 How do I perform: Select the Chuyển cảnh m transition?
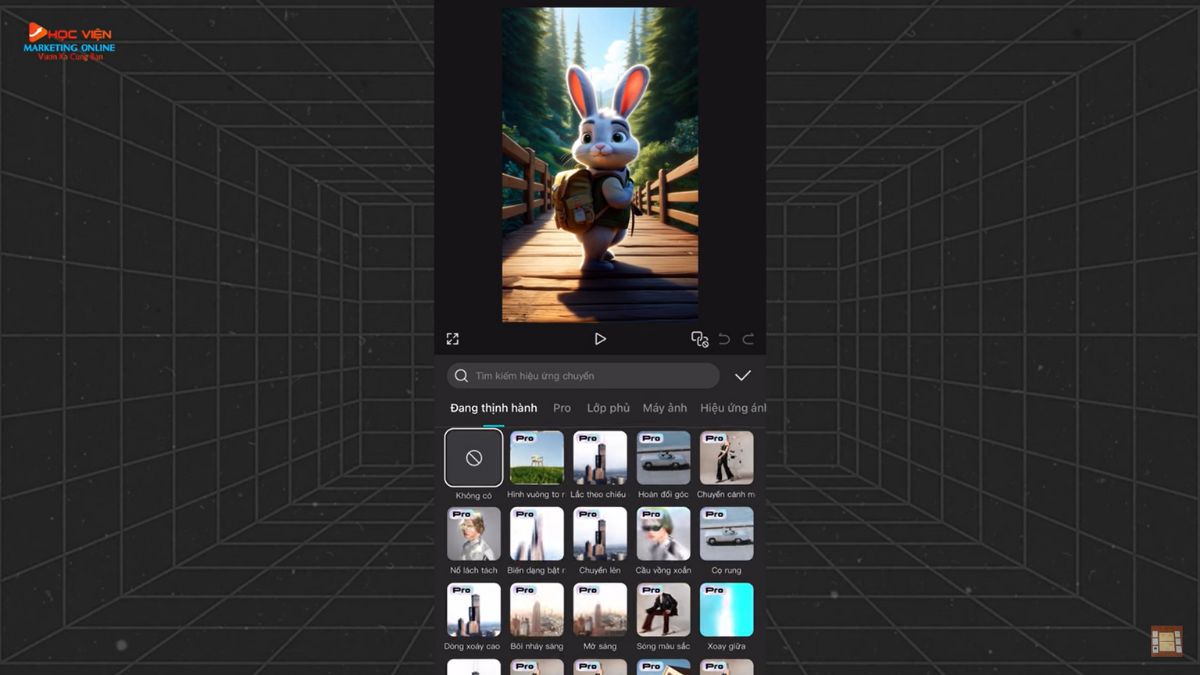727,458
